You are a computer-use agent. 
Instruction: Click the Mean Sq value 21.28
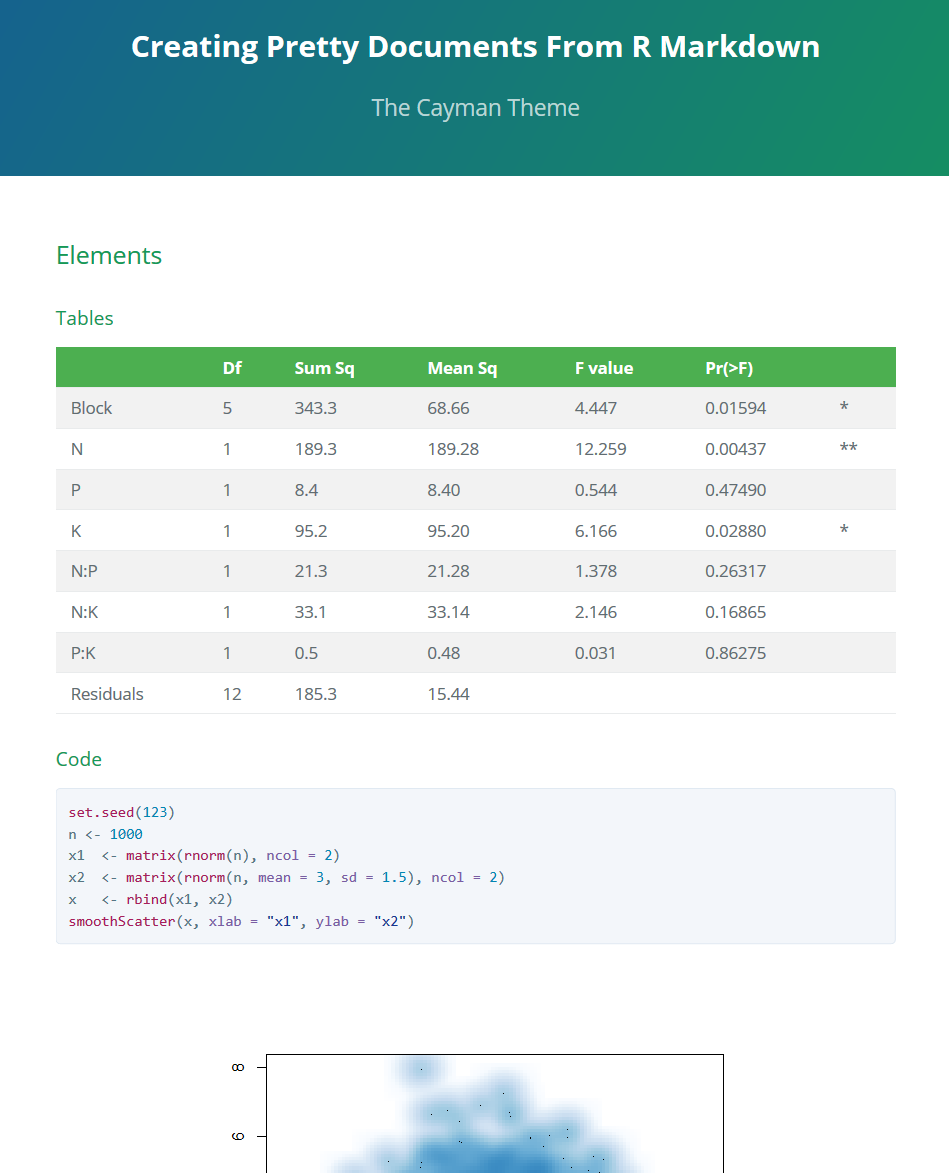click(x=449, y=571)
